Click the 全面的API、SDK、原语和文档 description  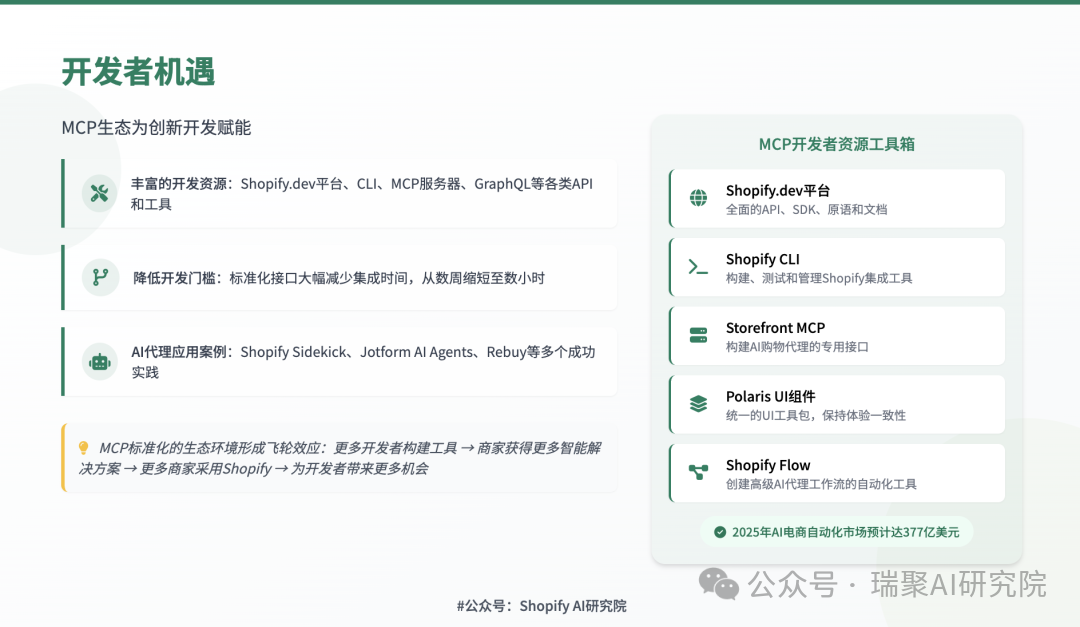click(x=806, y=209)
